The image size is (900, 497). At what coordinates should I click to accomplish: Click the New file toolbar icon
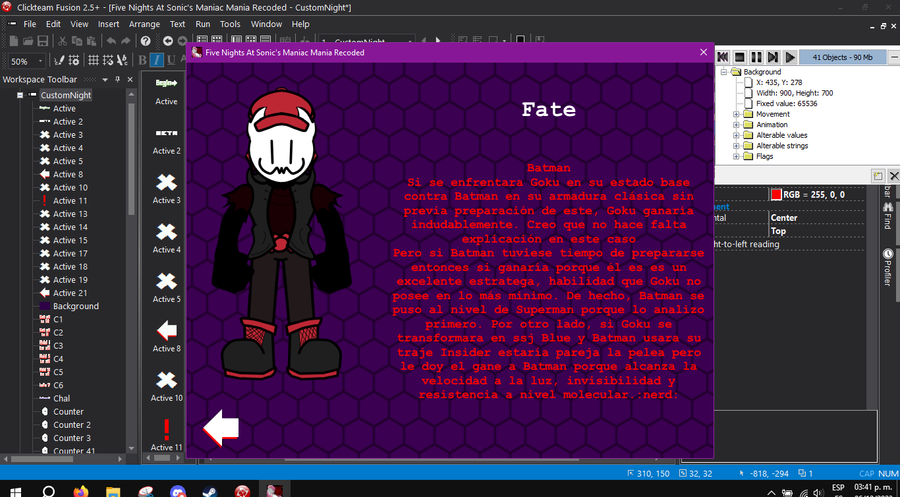(14, 41)
